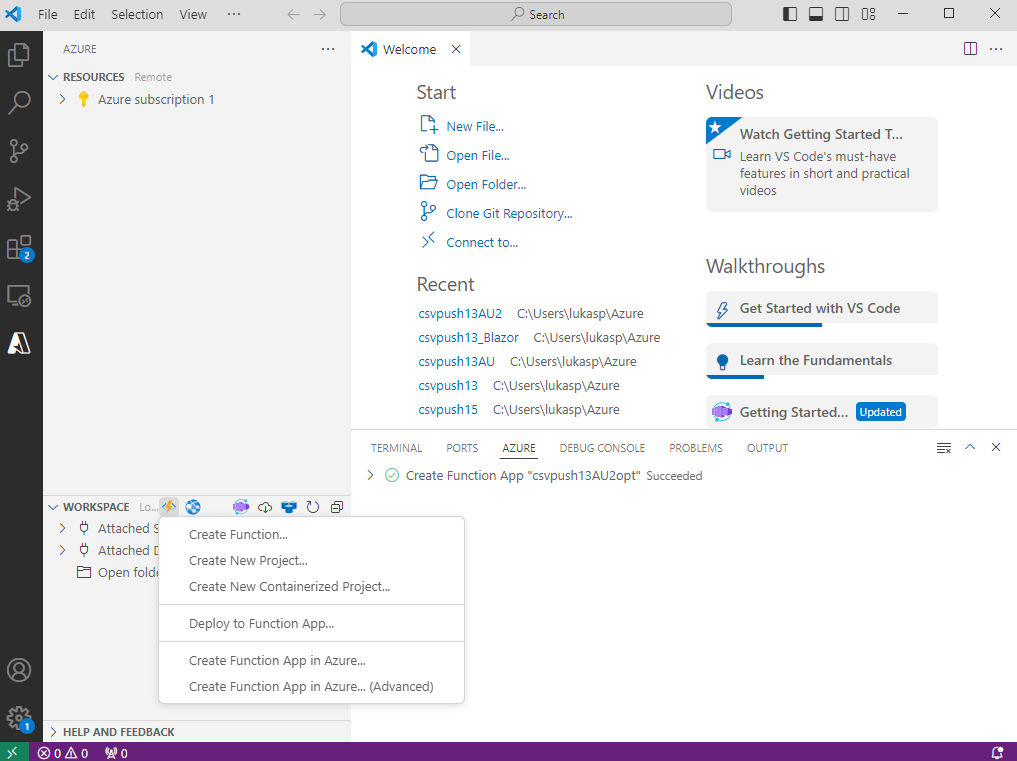Switch to the TERMINAL tab
1017x761 pixels.
click(x=396, y=448)
